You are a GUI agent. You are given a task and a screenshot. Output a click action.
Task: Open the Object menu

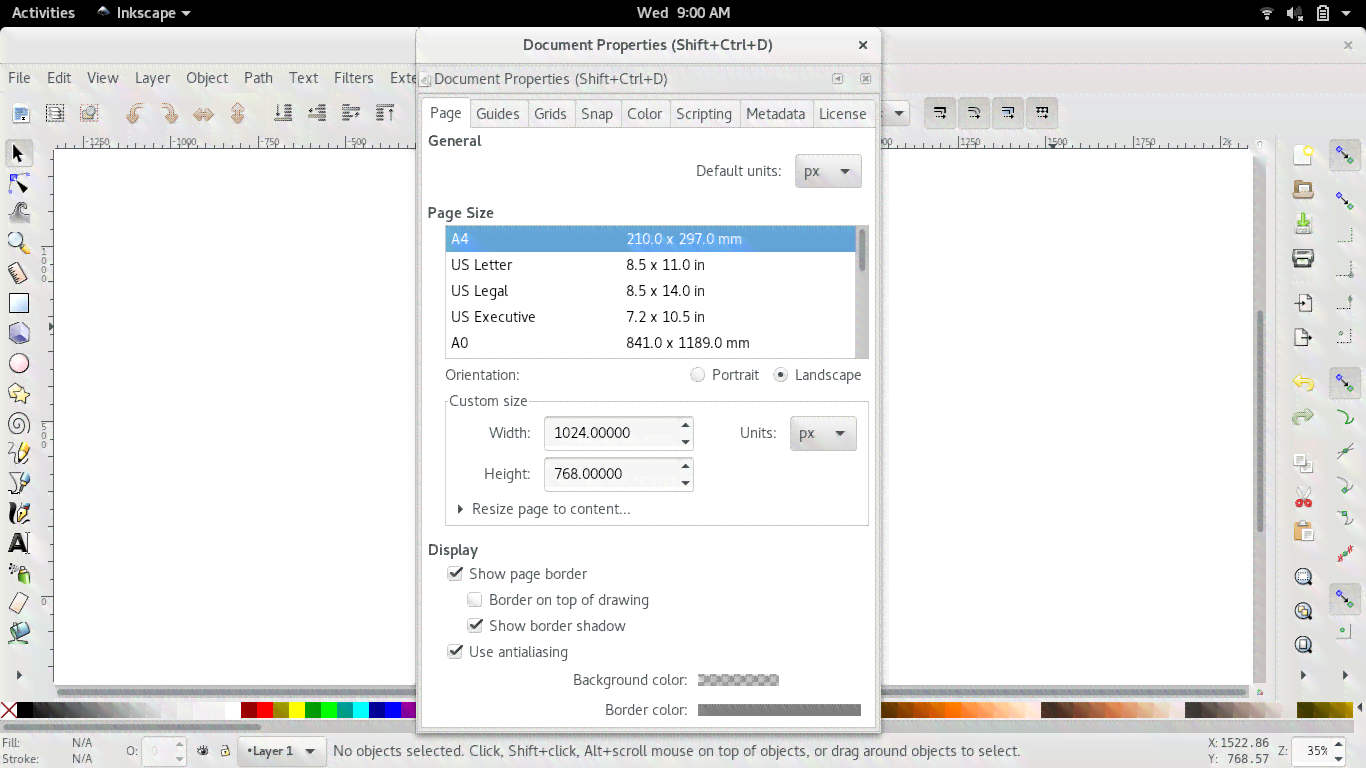point(207,78)
